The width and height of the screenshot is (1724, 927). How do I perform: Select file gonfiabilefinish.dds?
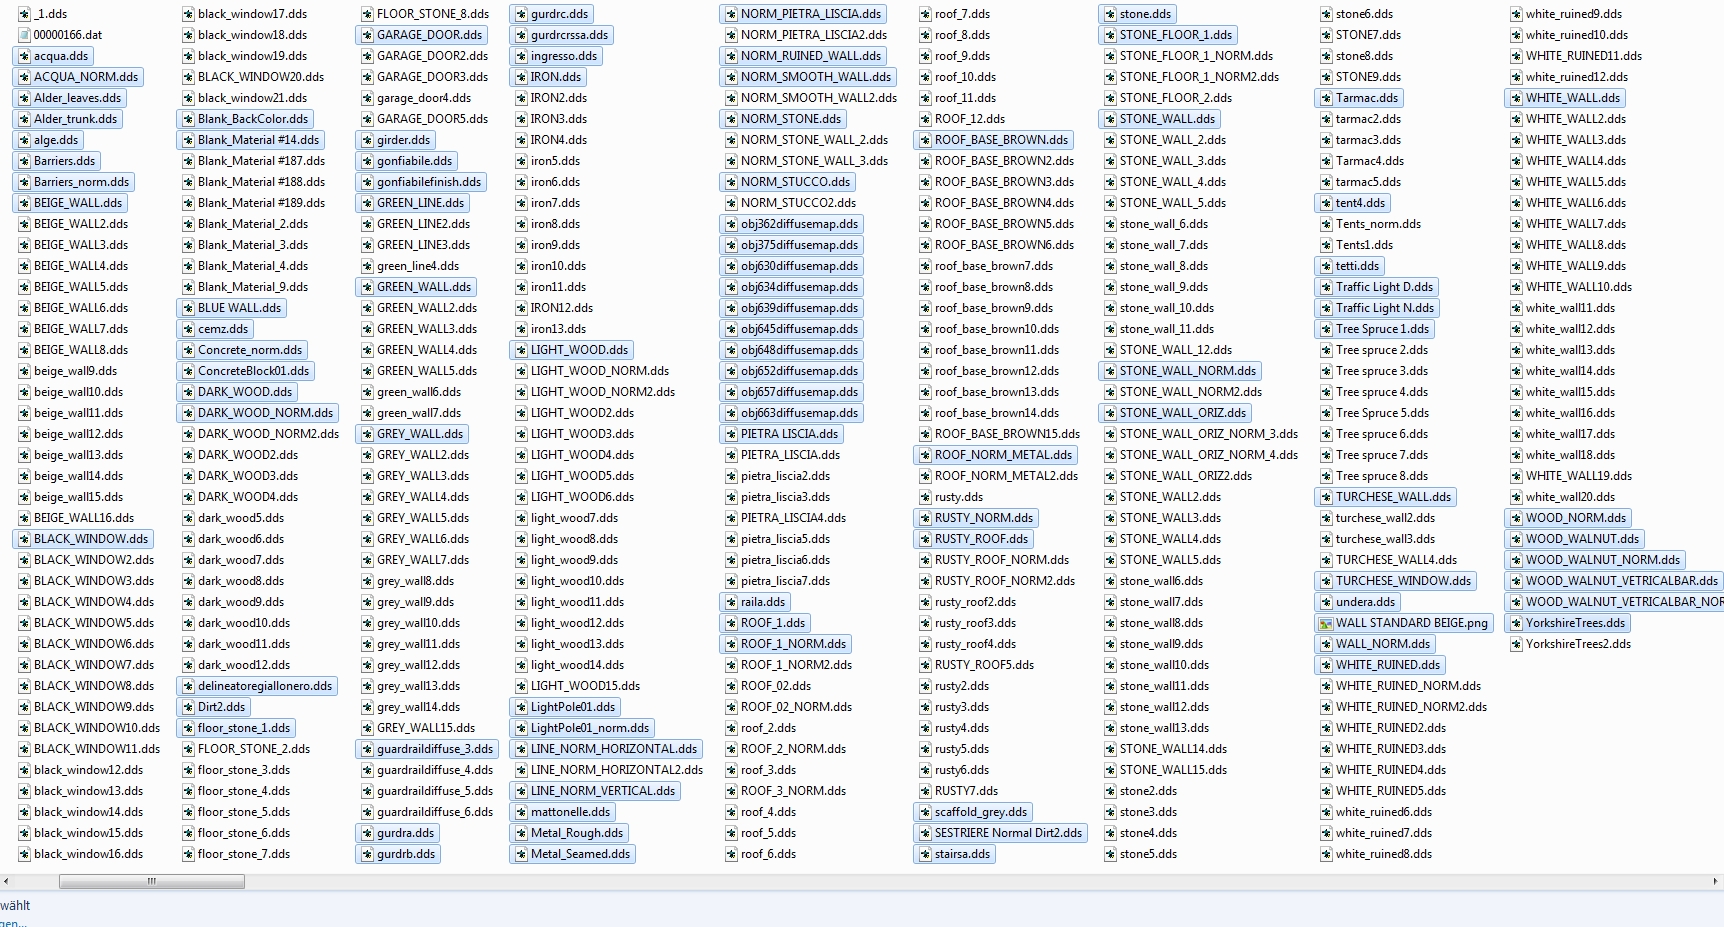coord(420,182)
